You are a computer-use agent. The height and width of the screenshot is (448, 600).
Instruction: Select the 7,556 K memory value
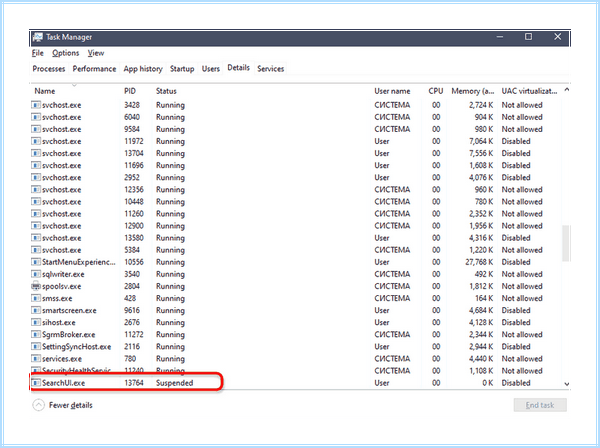pyautogui.click(x=481, y=153)
